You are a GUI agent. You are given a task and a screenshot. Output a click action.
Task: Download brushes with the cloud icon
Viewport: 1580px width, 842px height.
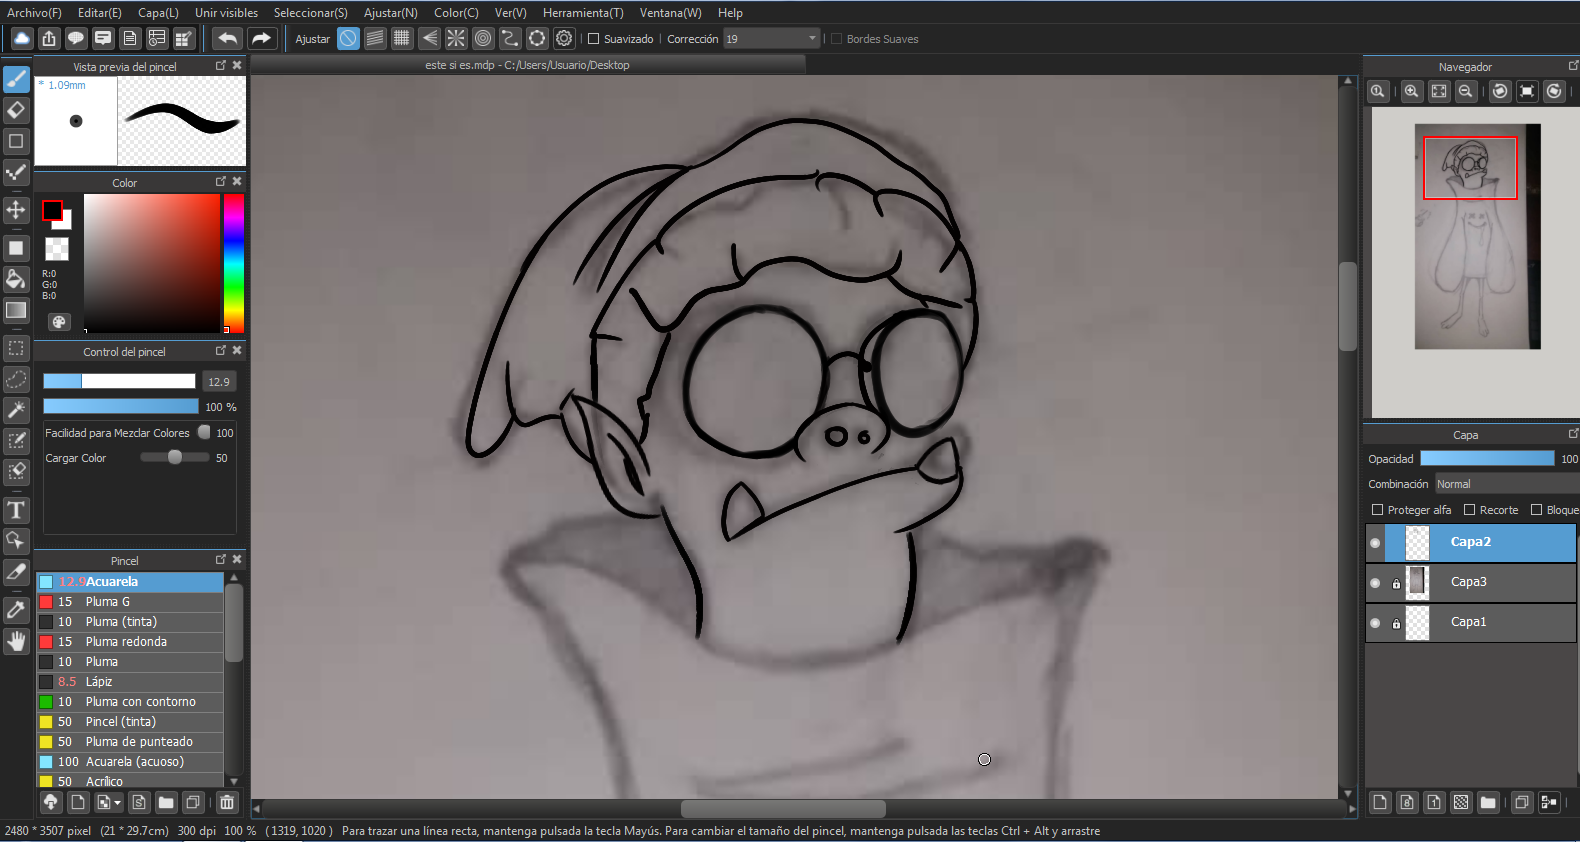pos(51,802)
